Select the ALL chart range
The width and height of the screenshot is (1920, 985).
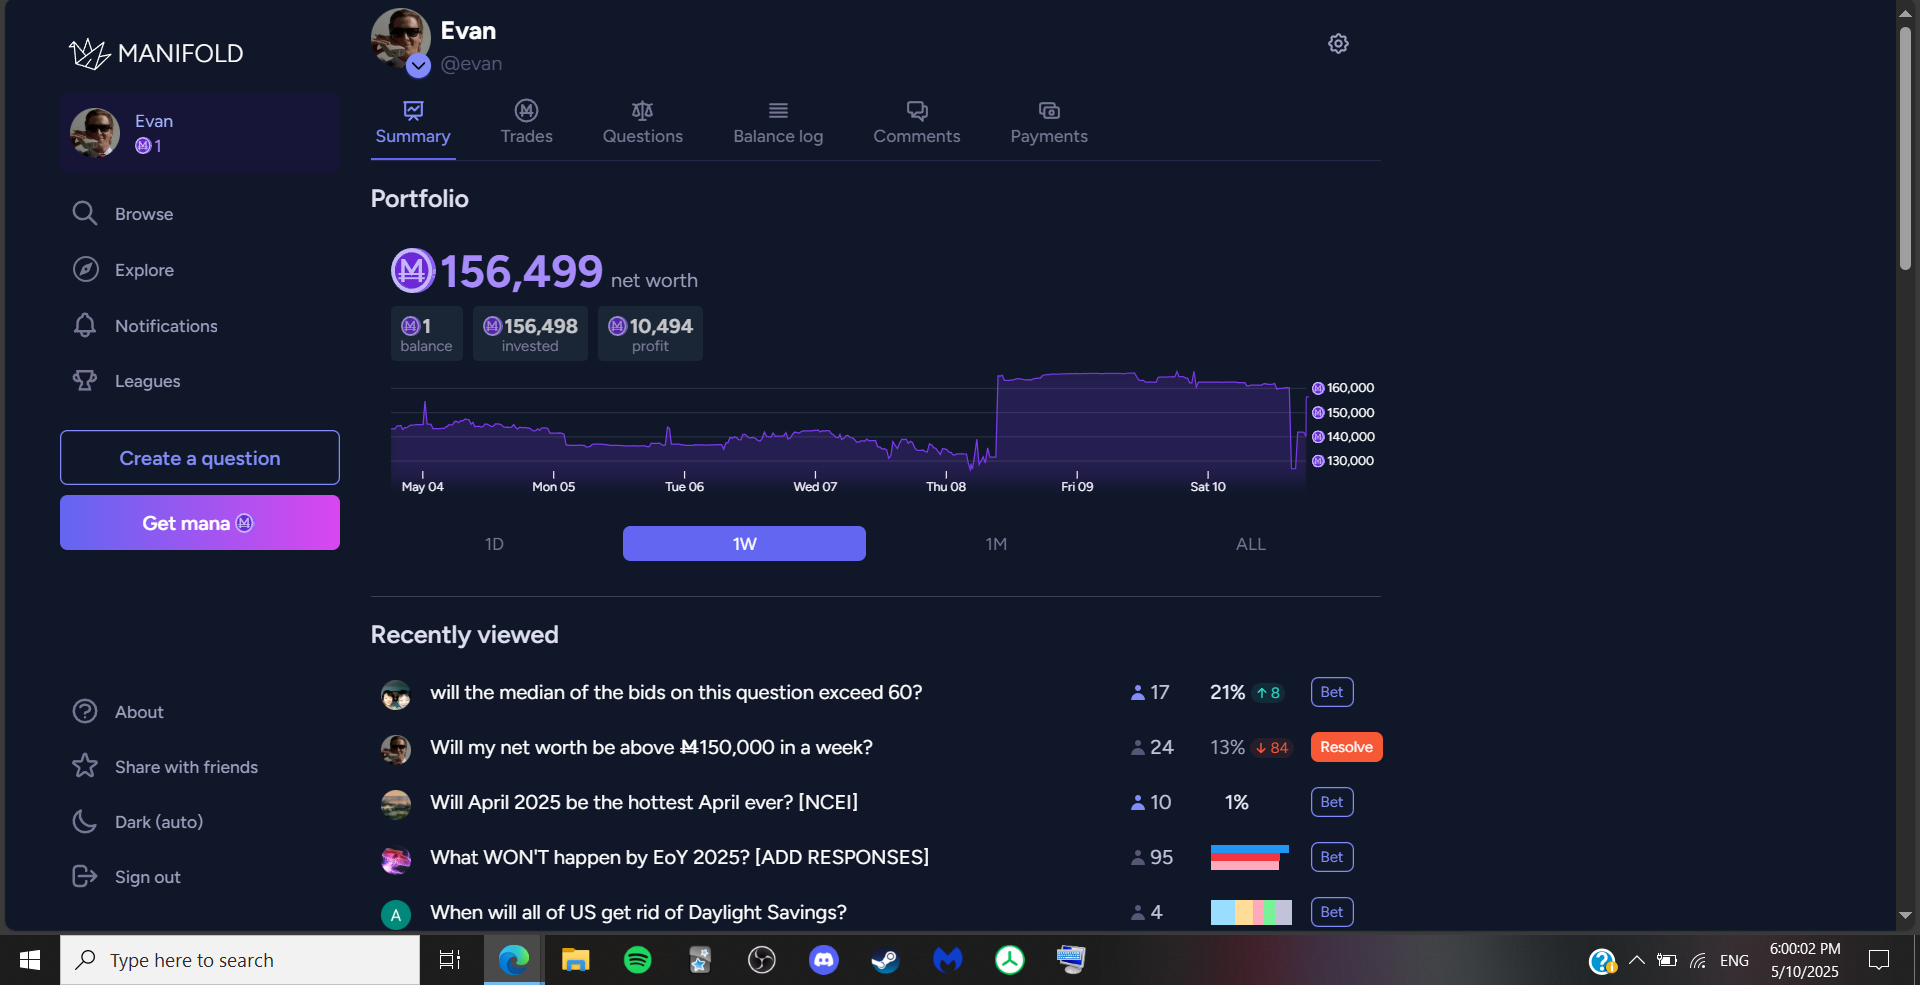point(1250,543)
